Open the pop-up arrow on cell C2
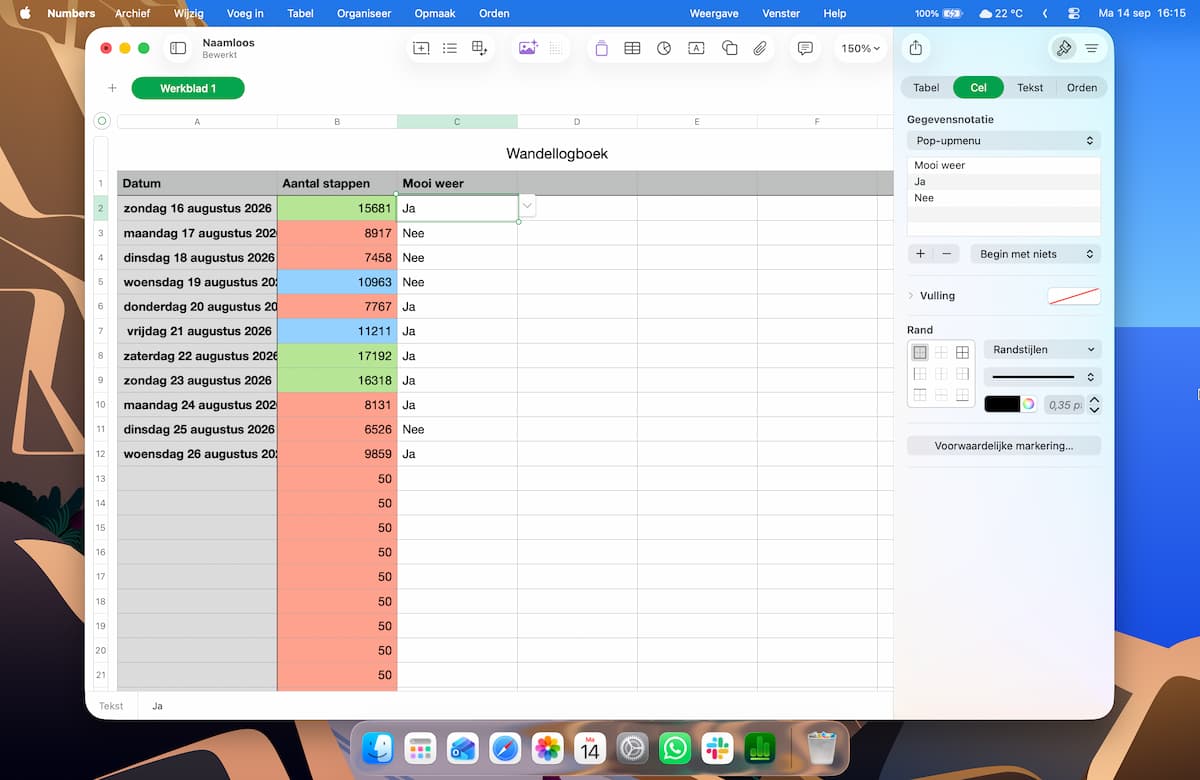This screenshot has width=1200, height=780. click(x=528, y=205)
